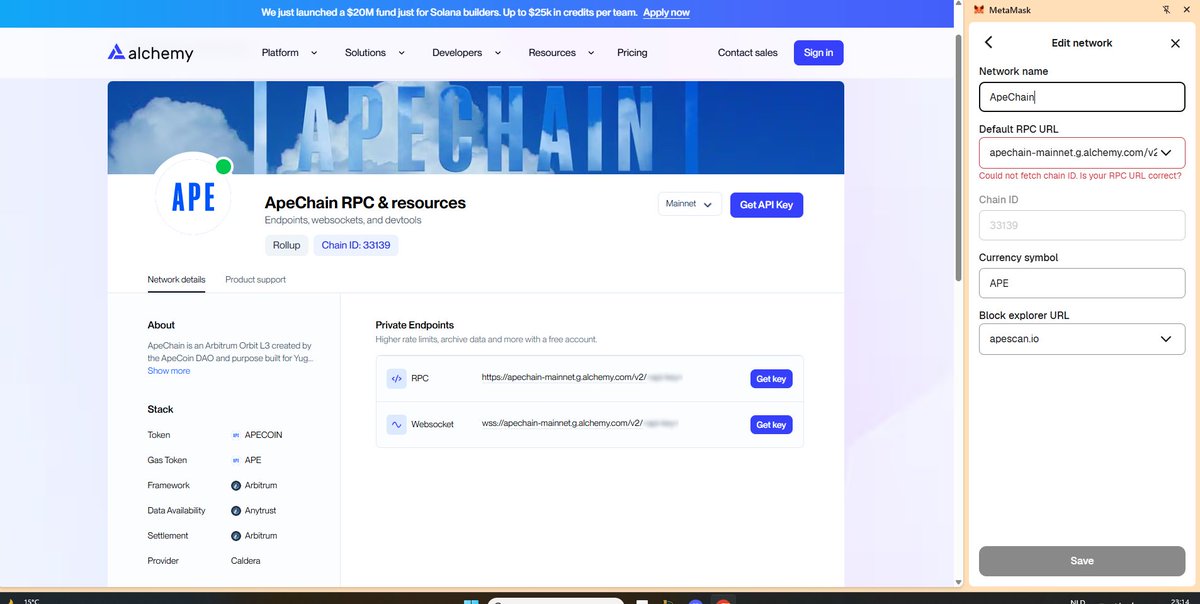
Task: Focus the Currency symbol field
Action: point(1082,283)
